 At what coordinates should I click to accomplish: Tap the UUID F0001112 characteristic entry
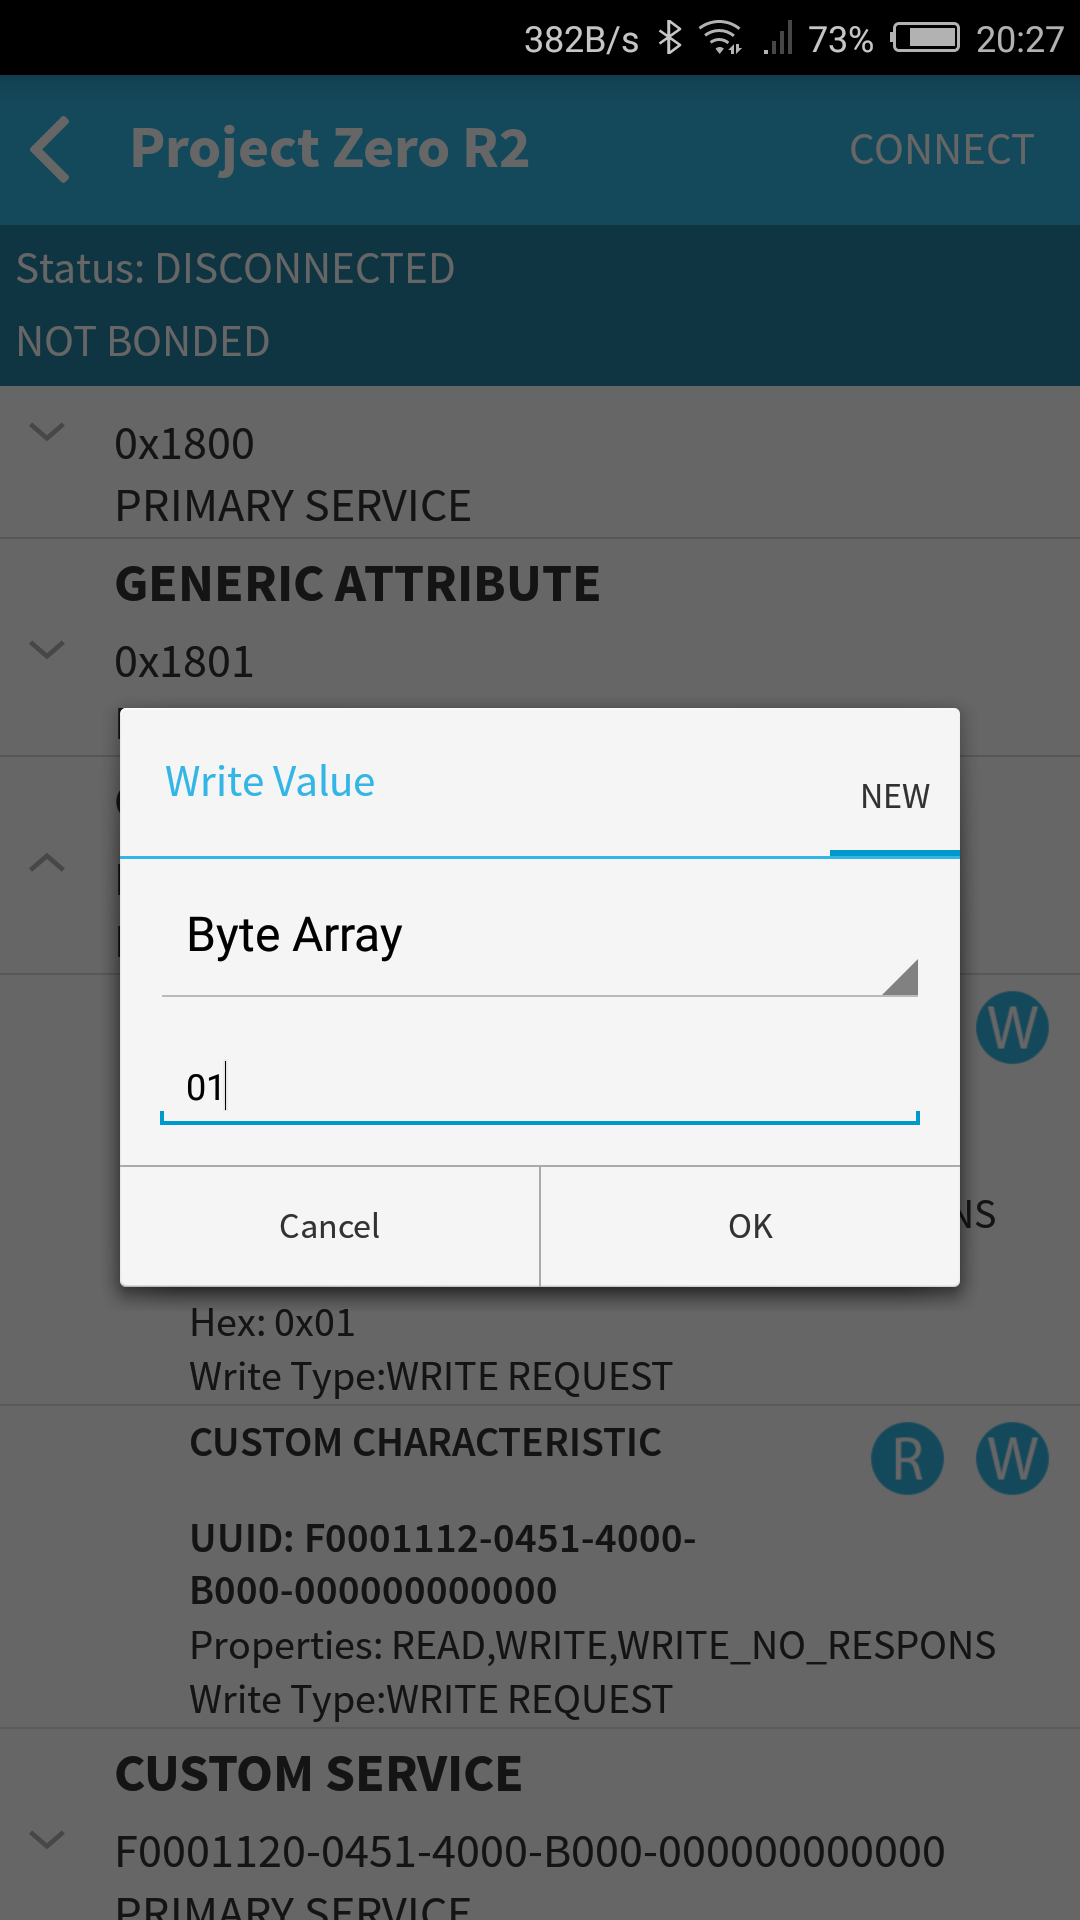(x=442, y=1564)
